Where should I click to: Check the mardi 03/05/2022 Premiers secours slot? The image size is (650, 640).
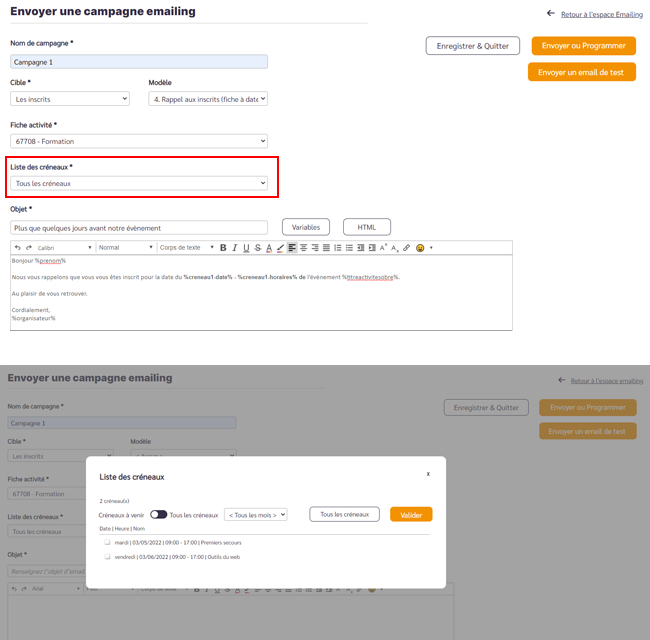(107, 542)
